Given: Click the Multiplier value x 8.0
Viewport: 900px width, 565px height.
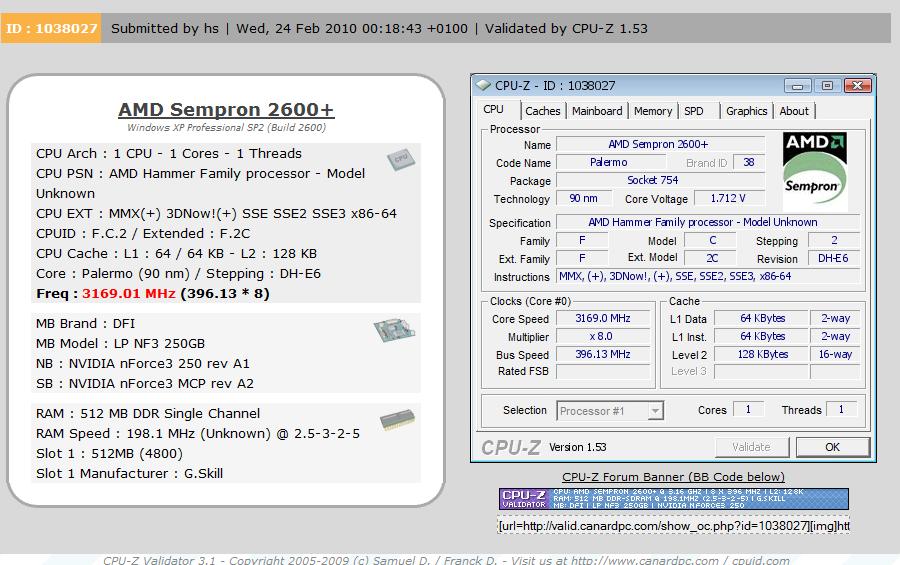Looking at the screenshot, I should point(603,336).
